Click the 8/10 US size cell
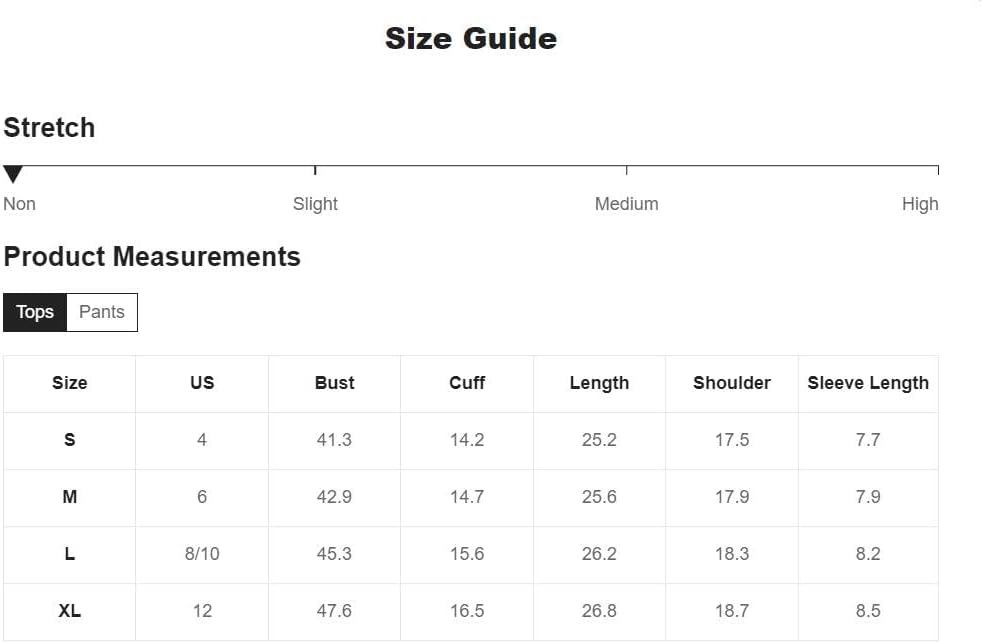The height and width of the screenshot is (644, 983). click(x=202, y=554)
